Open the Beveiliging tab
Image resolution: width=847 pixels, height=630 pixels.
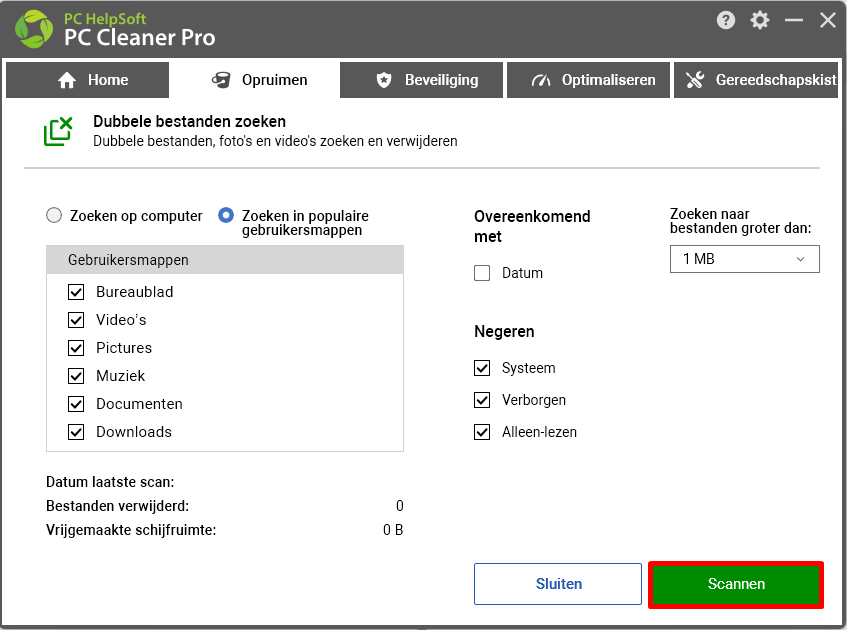tap(421, 80)
